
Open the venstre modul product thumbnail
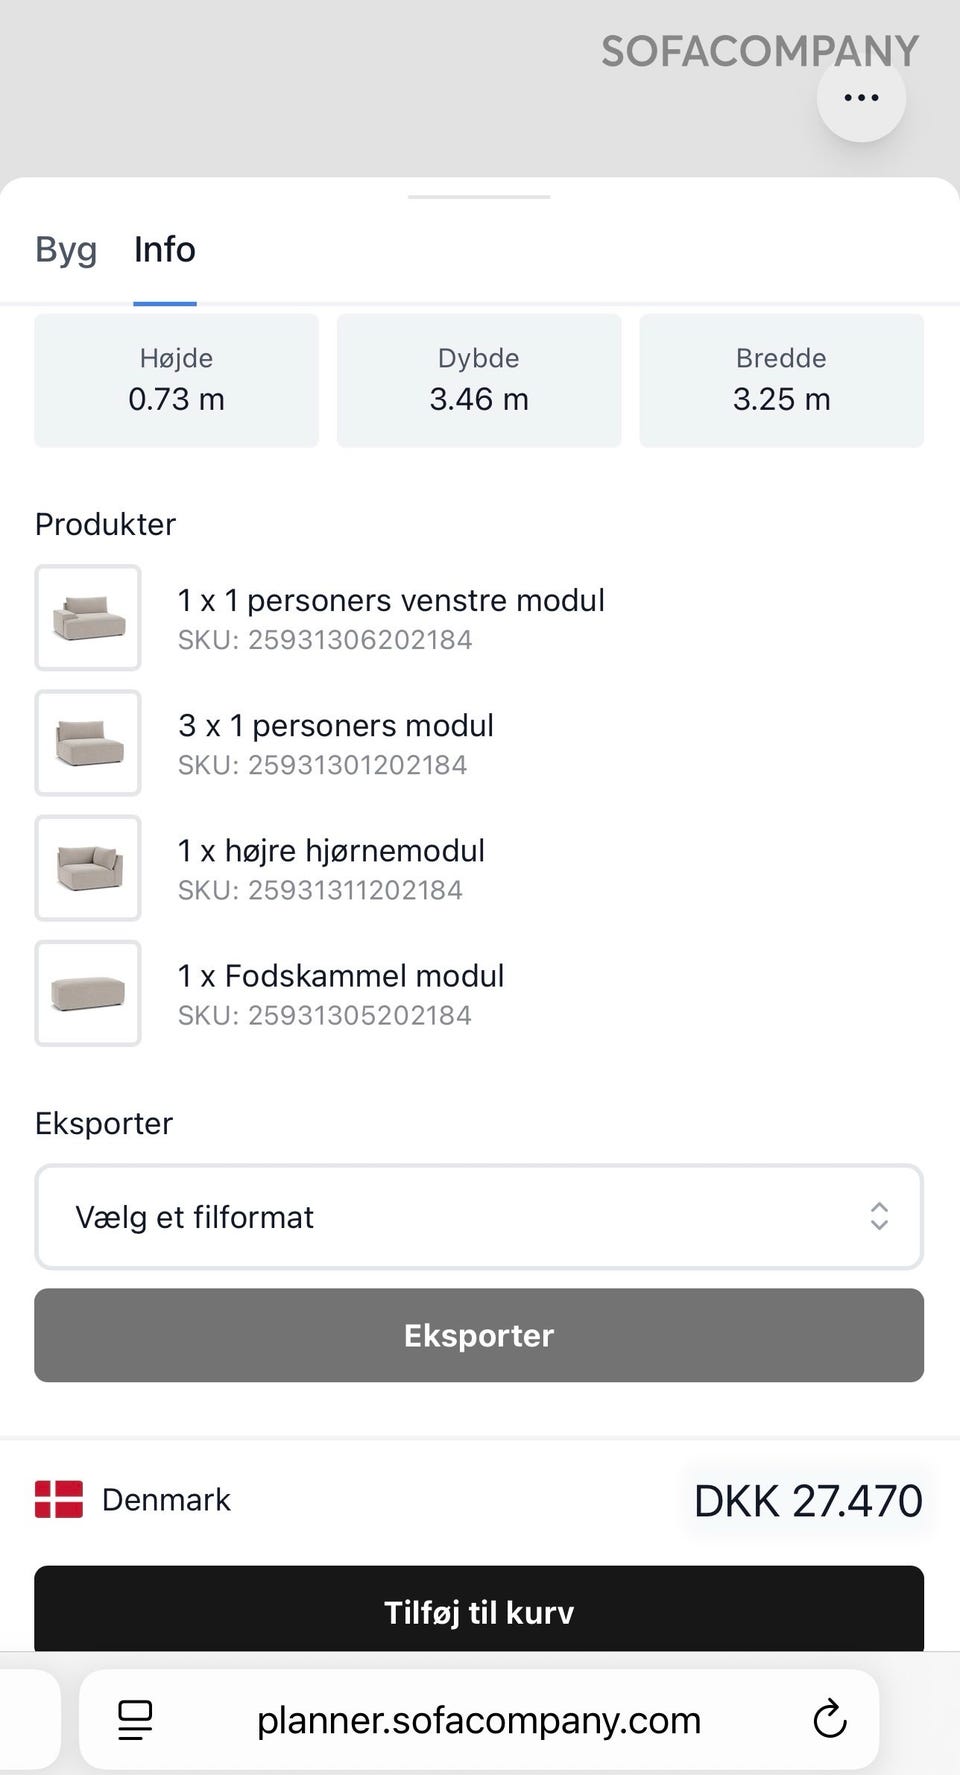[x=88, y=618]
